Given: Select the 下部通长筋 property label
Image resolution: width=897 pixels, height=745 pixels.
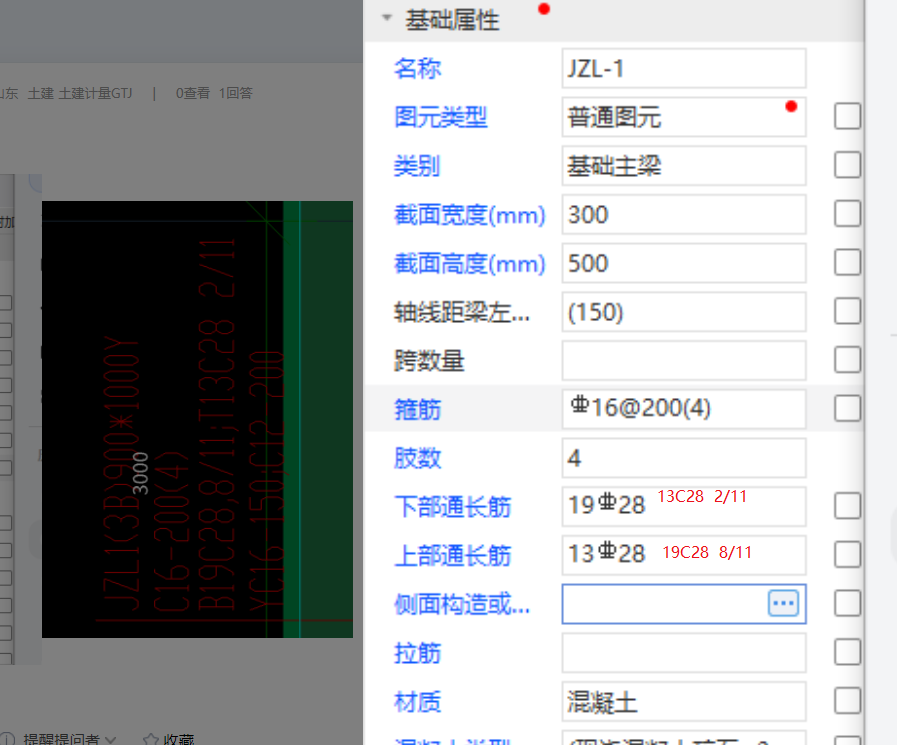Looking at the screenshot, I should point(453,507).
